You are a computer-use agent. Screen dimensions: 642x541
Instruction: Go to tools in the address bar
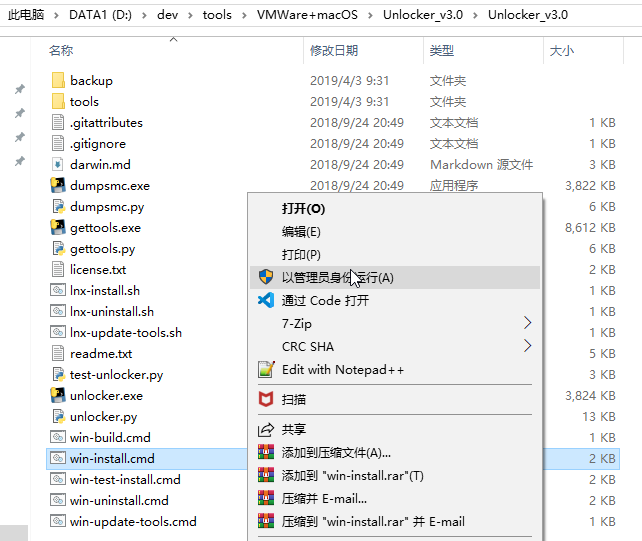pyautogui.click(x=217, y=15)
